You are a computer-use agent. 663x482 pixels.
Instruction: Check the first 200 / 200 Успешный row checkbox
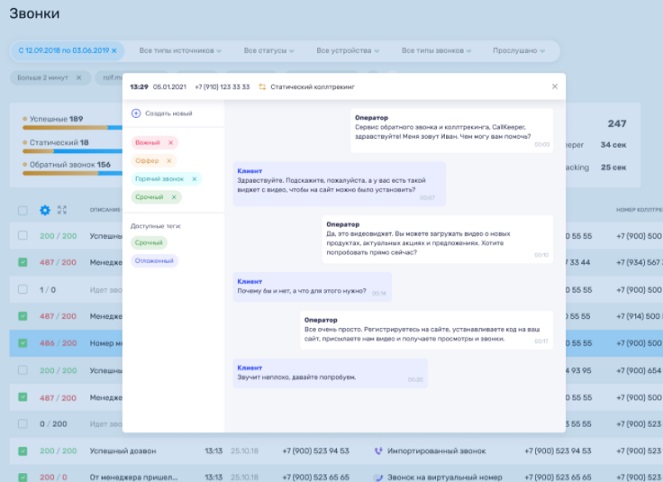(x=23, y=236)
